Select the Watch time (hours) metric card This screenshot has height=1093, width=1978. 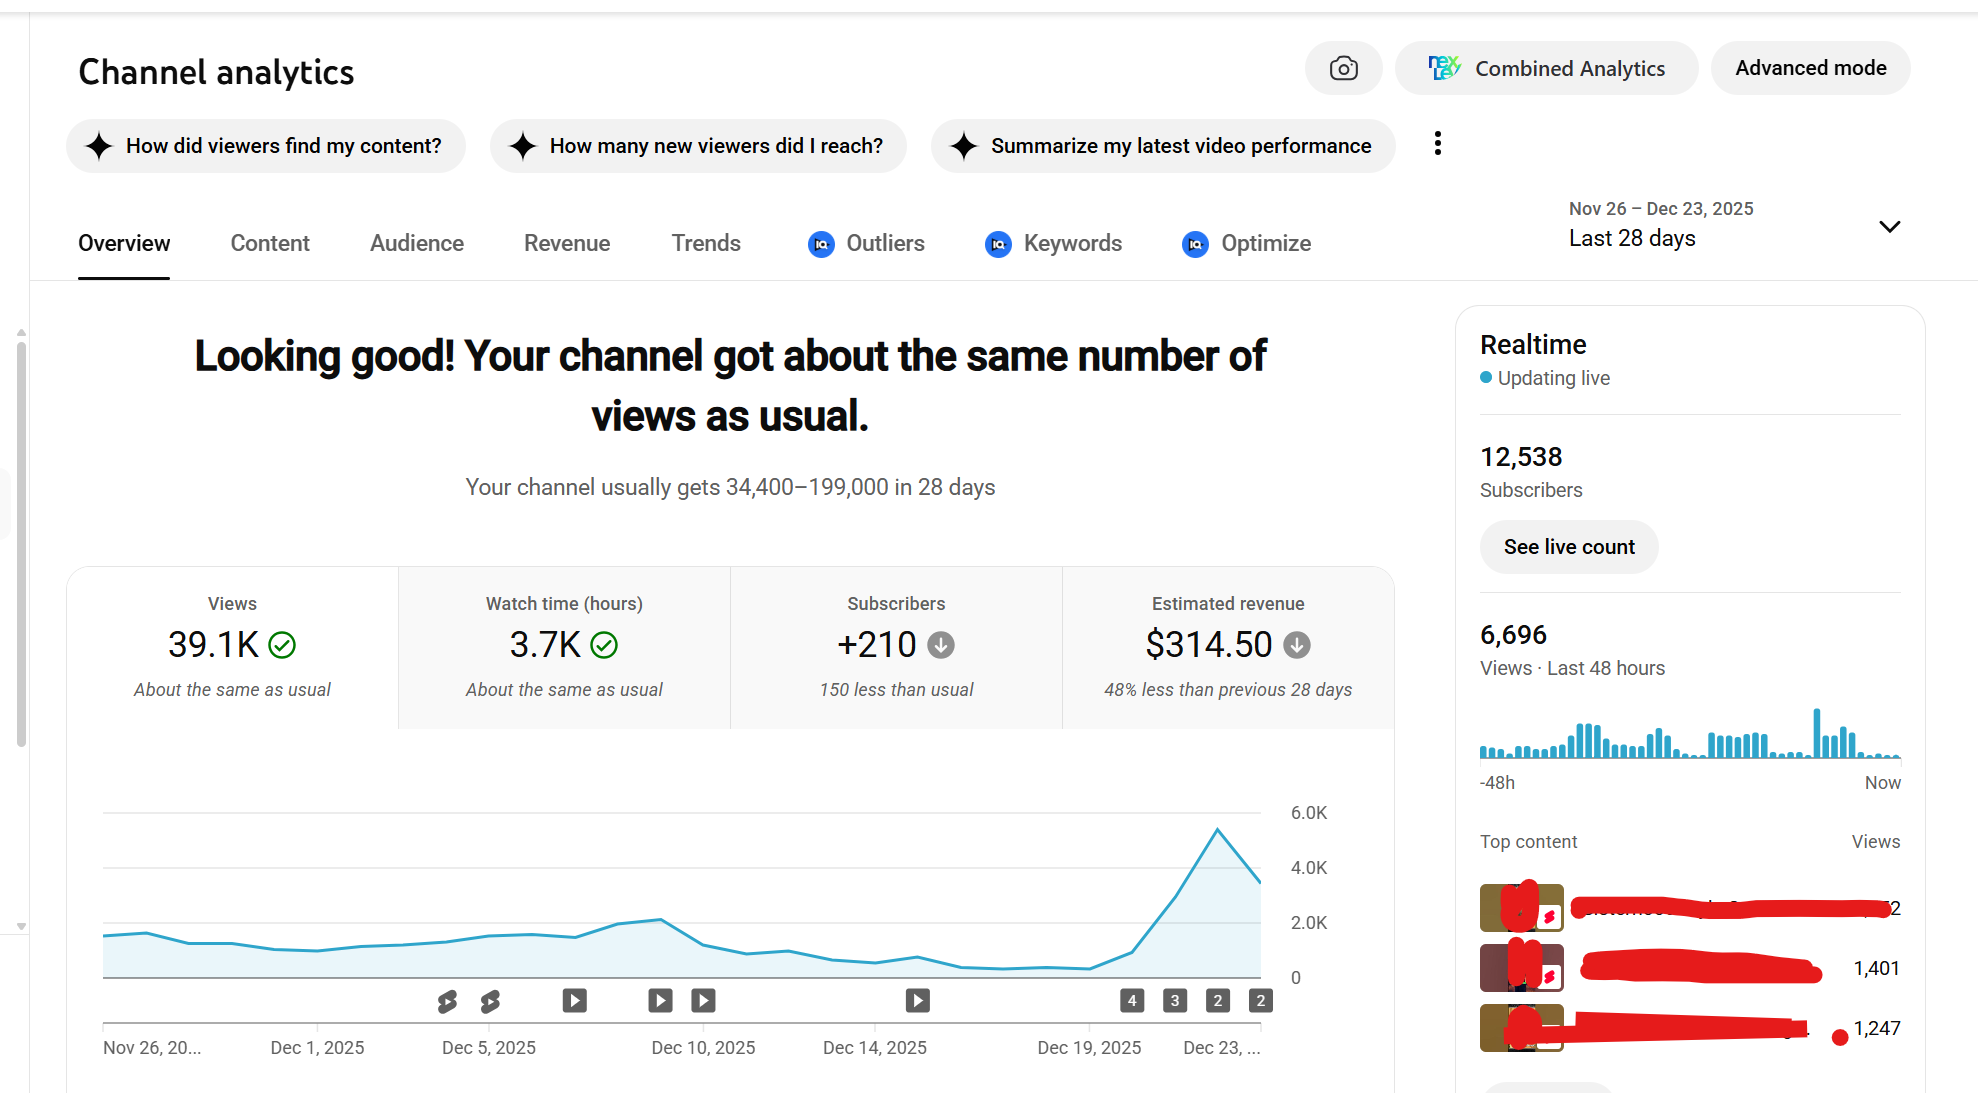click(x=564, y=647)
